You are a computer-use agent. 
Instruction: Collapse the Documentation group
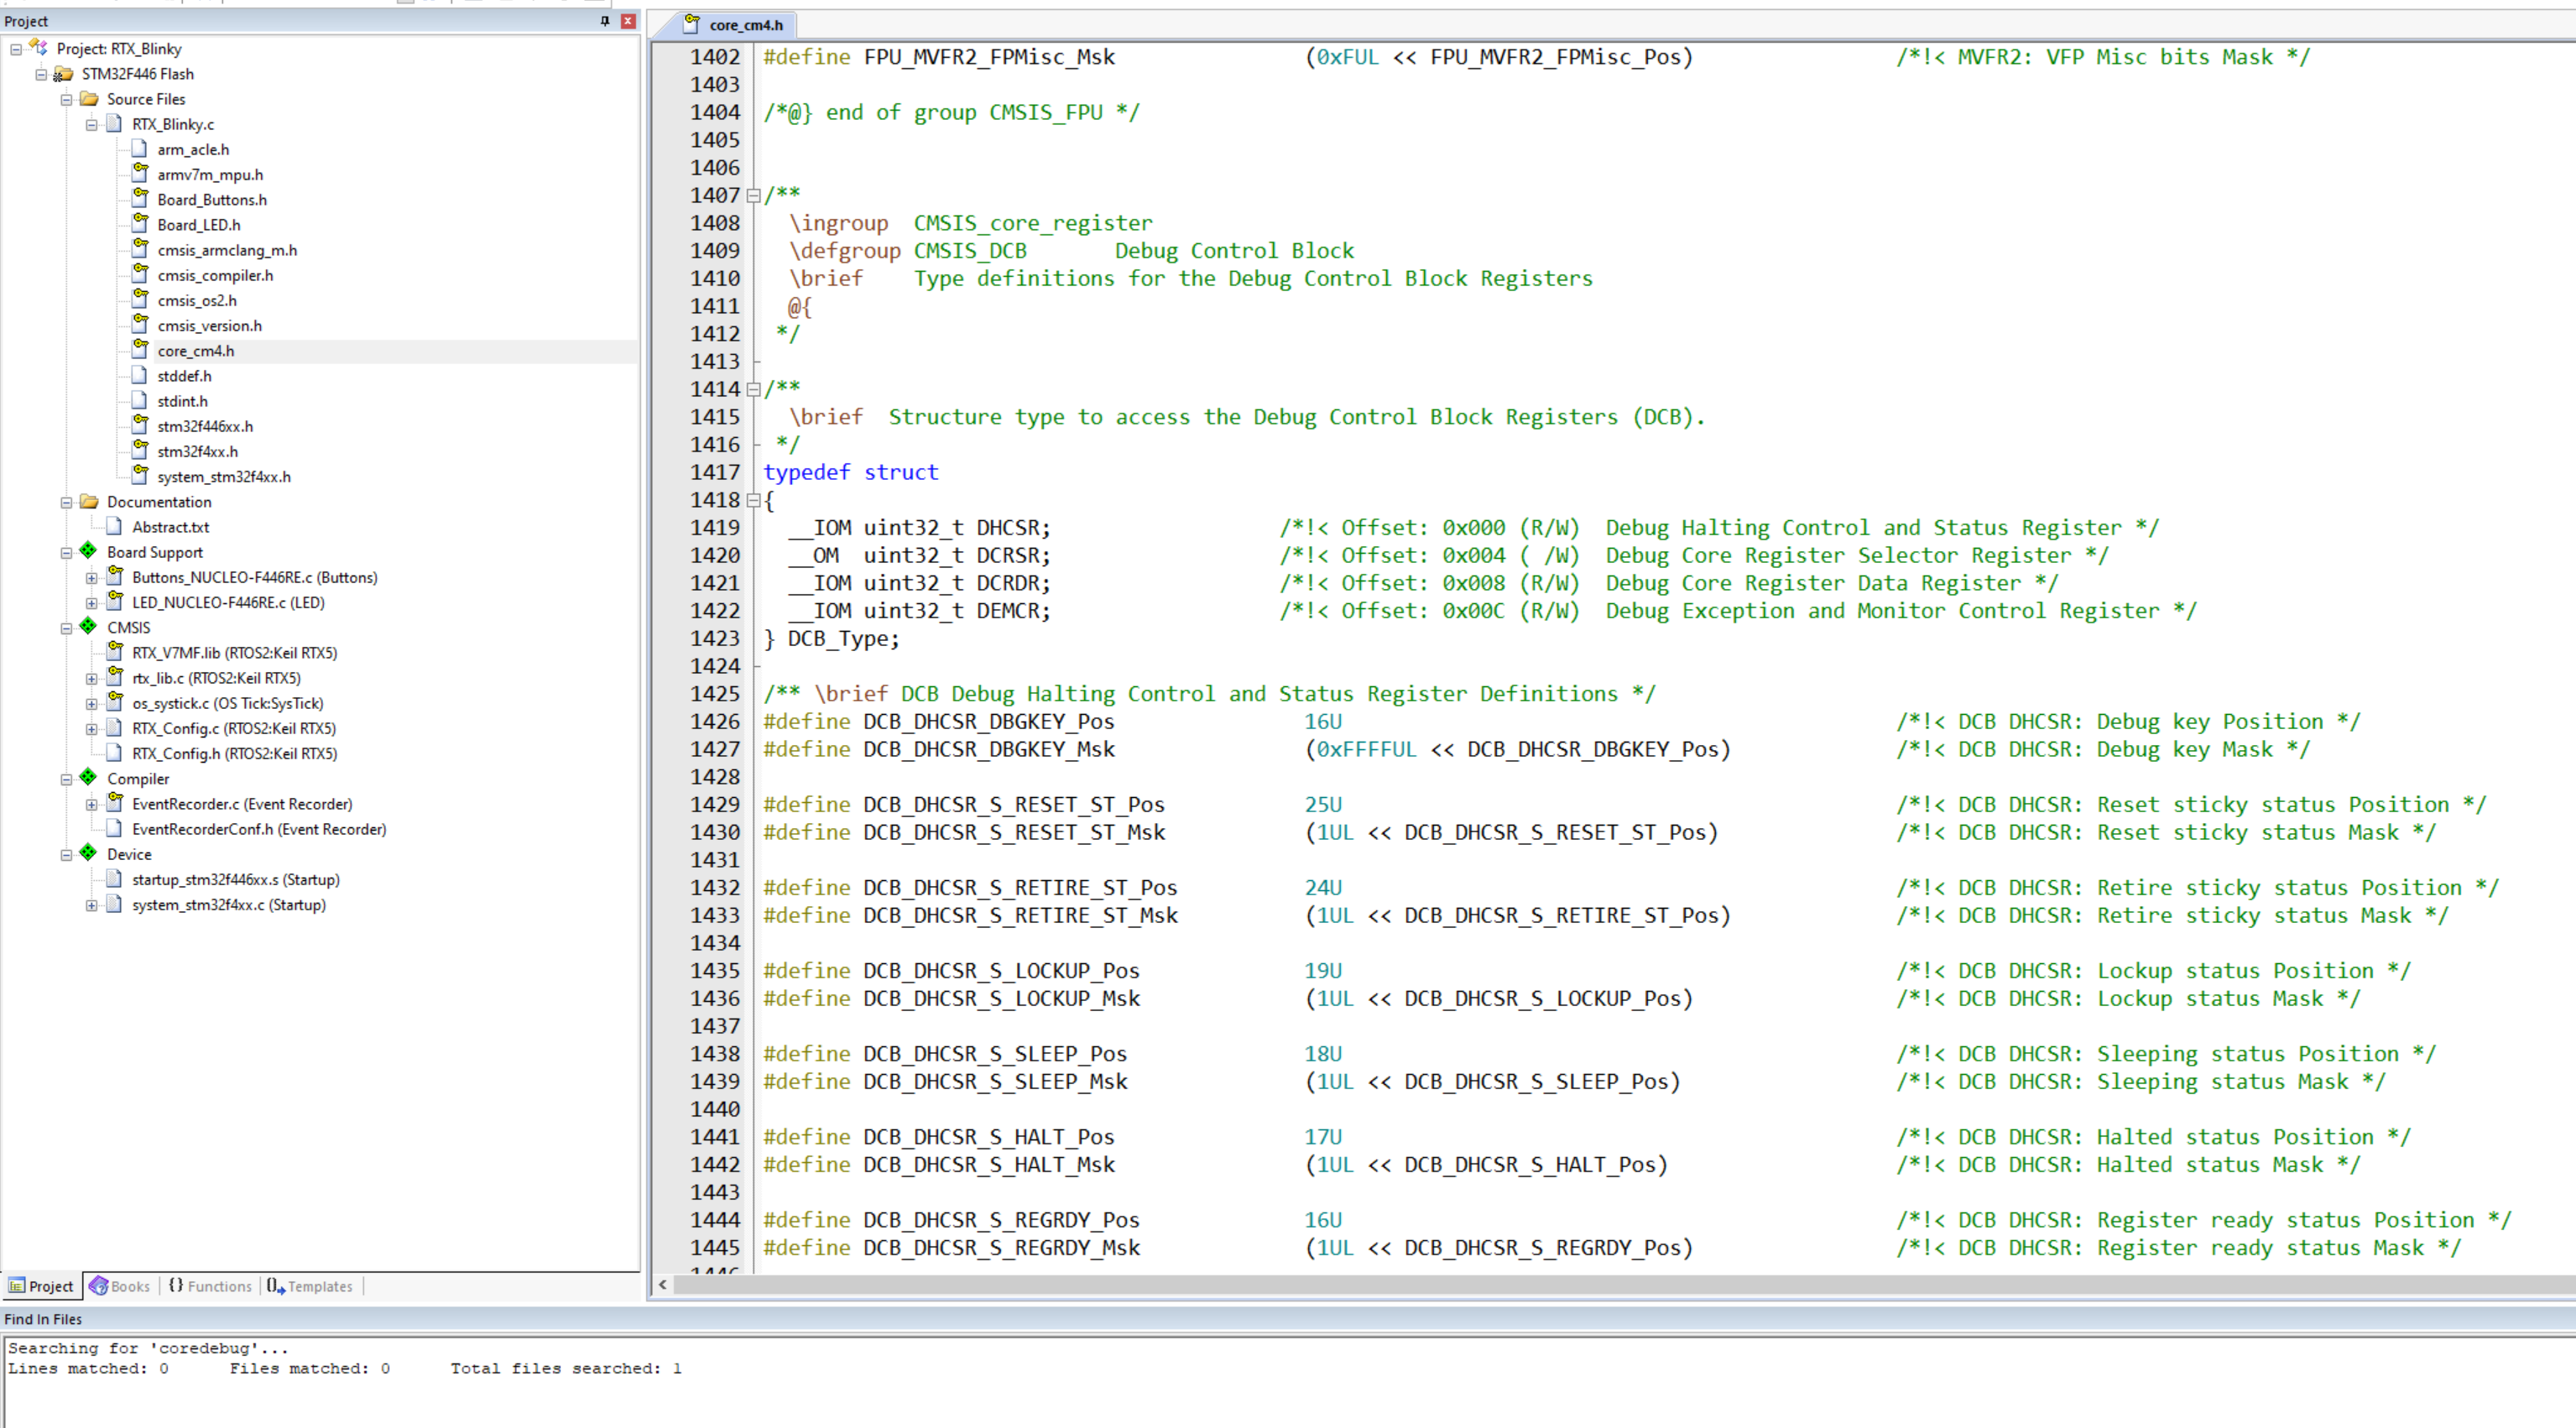66,502
